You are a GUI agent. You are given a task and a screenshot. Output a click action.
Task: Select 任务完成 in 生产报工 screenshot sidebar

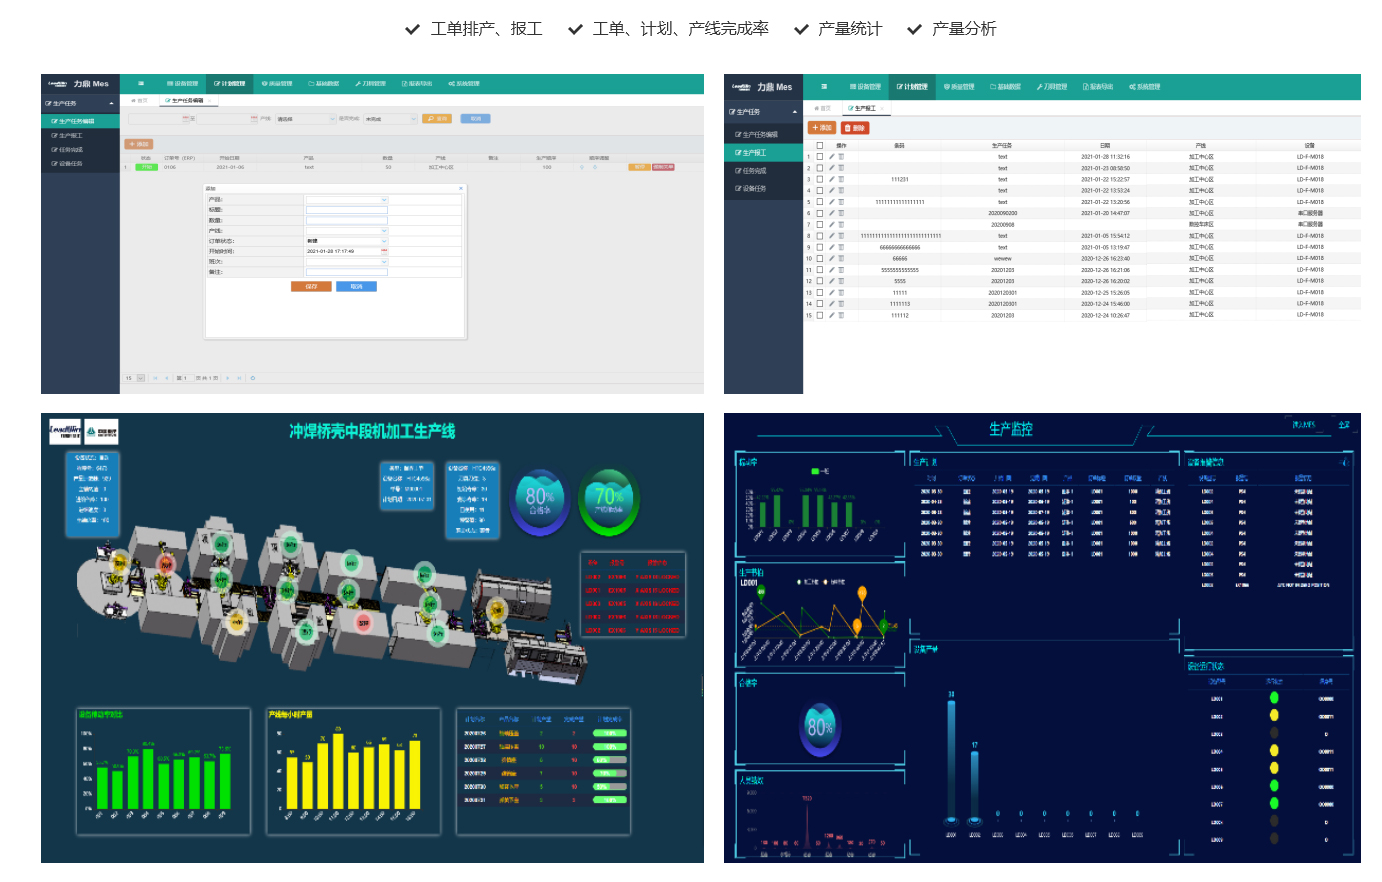pyautogui.click(x=751, y=171)
